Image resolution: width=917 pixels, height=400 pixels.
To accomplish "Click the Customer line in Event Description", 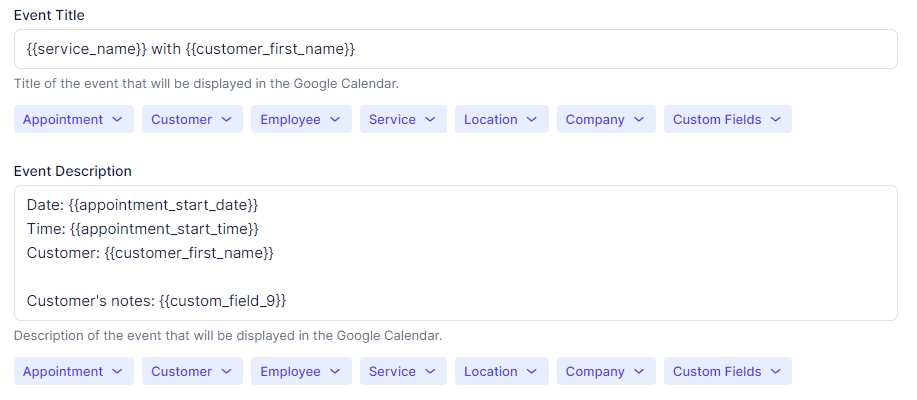I will point(150,253).
